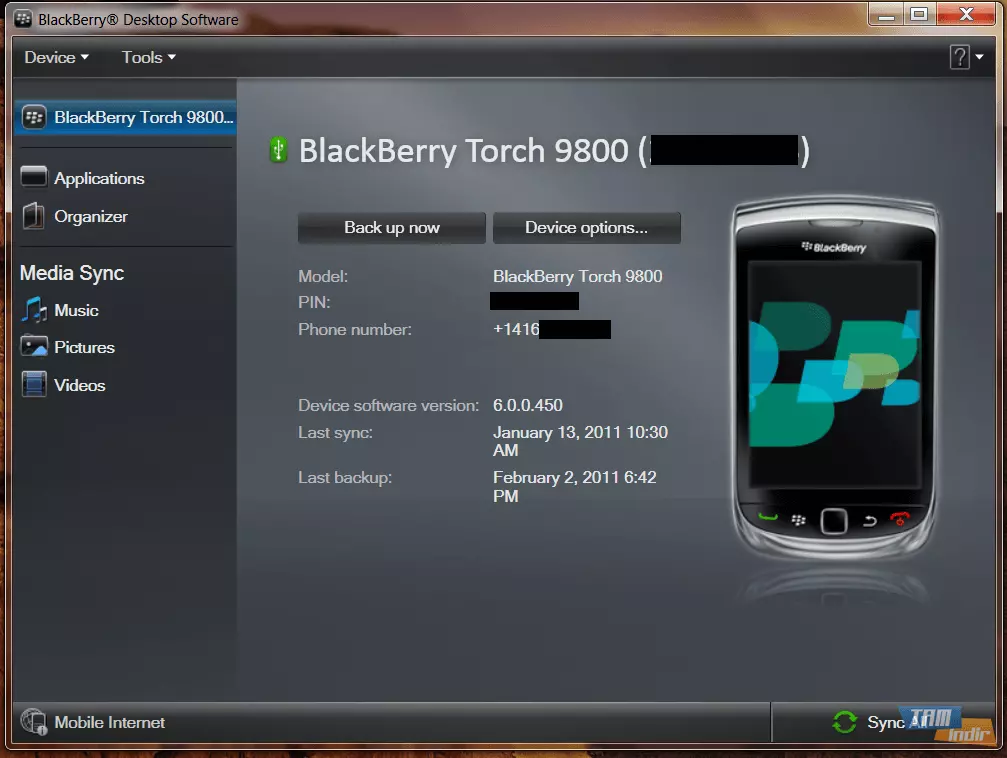Click the app icon in the title bar

(x=23, y=19)
